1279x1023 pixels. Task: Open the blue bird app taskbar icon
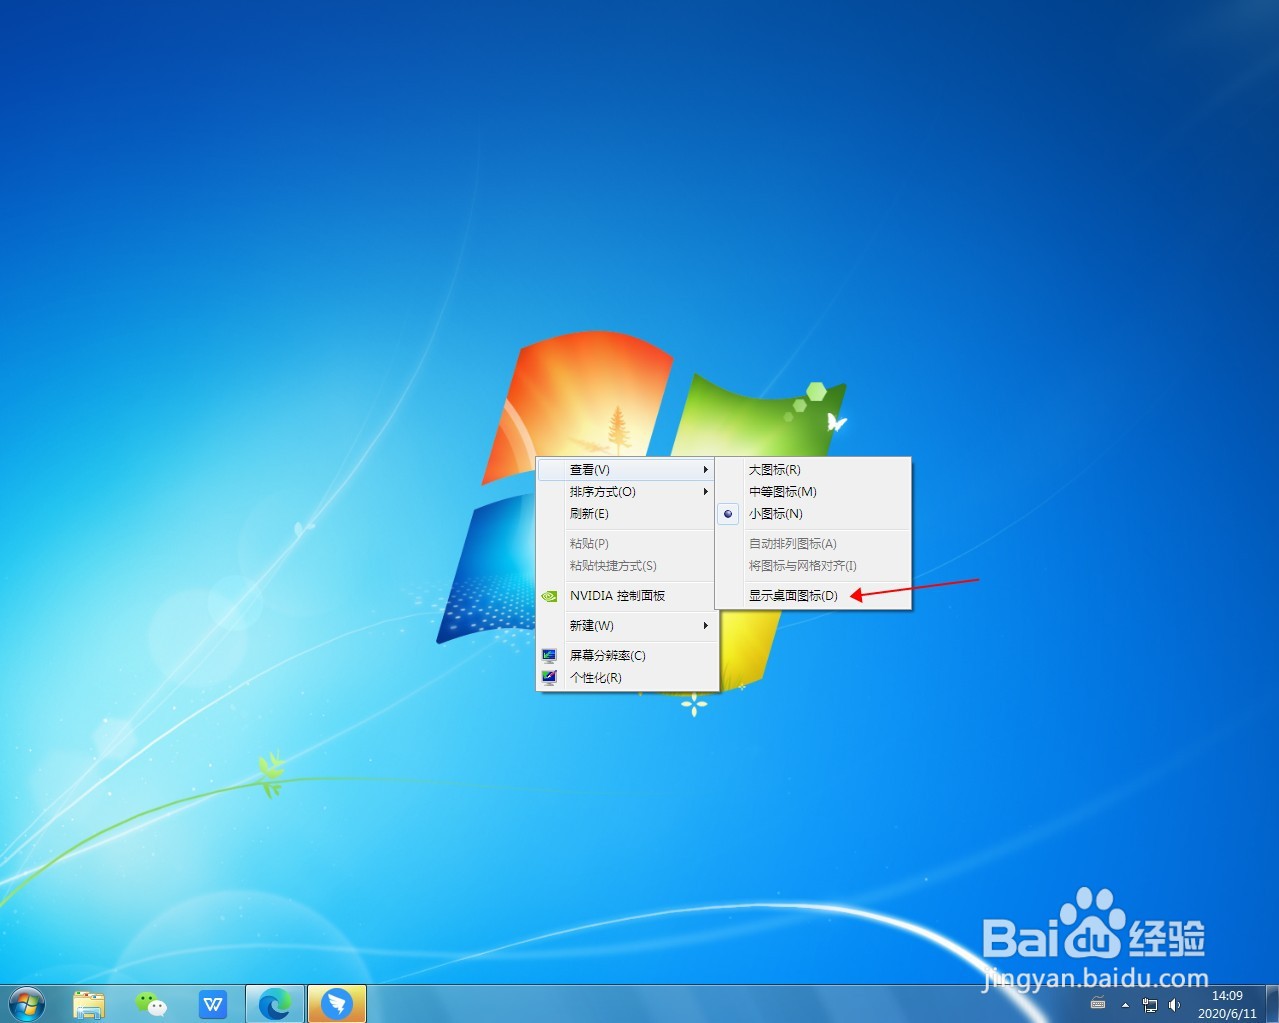(337, 1004)
